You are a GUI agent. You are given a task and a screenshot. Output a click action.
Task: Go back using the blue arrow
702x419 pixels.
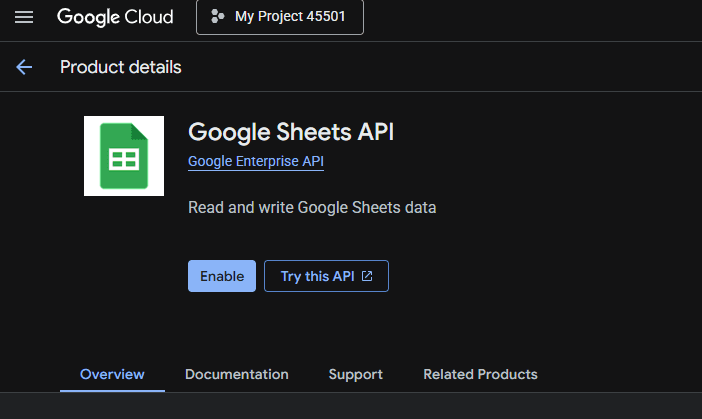[24, 67]
